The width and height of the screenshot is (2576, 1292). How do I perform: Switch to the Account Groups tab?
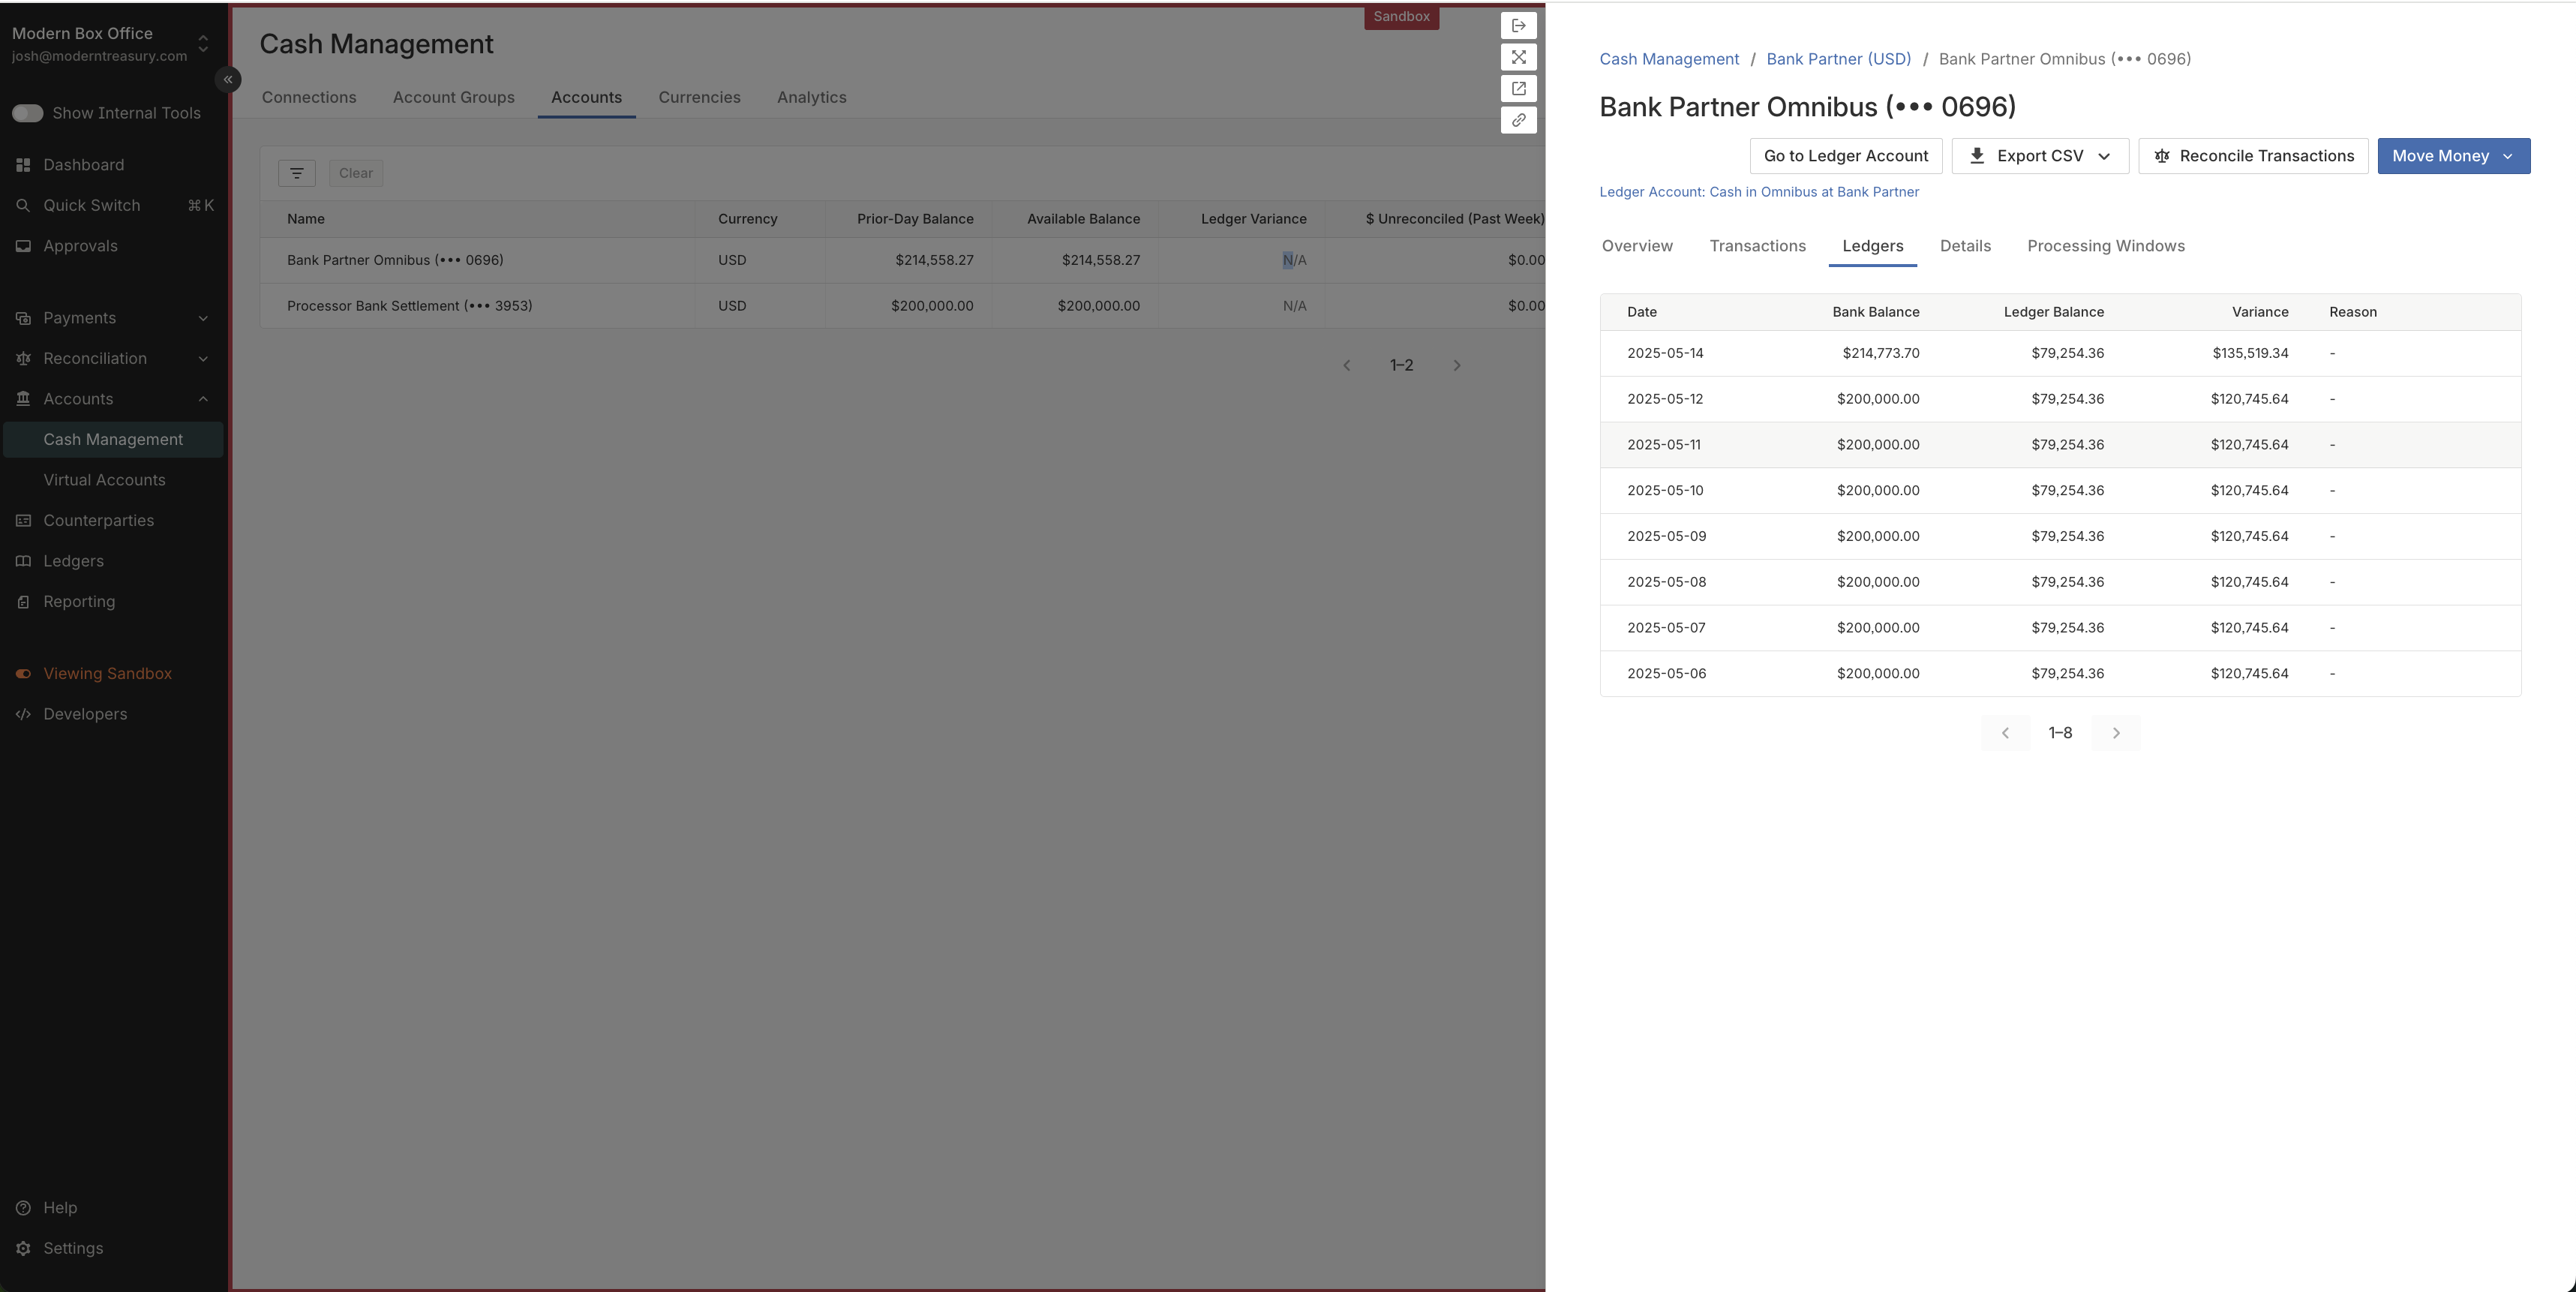pos(453,97)
